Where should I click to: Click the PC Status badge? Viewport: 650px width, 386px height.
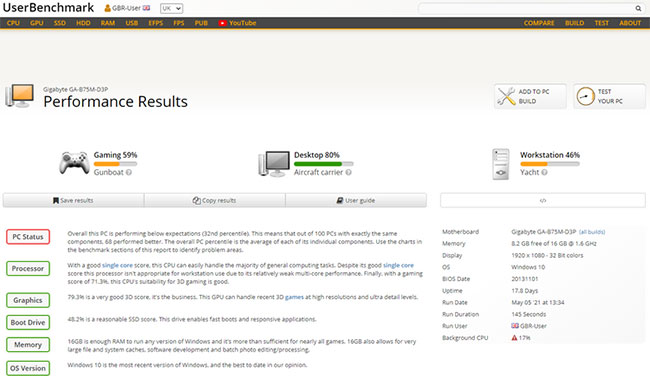[28, 237]
